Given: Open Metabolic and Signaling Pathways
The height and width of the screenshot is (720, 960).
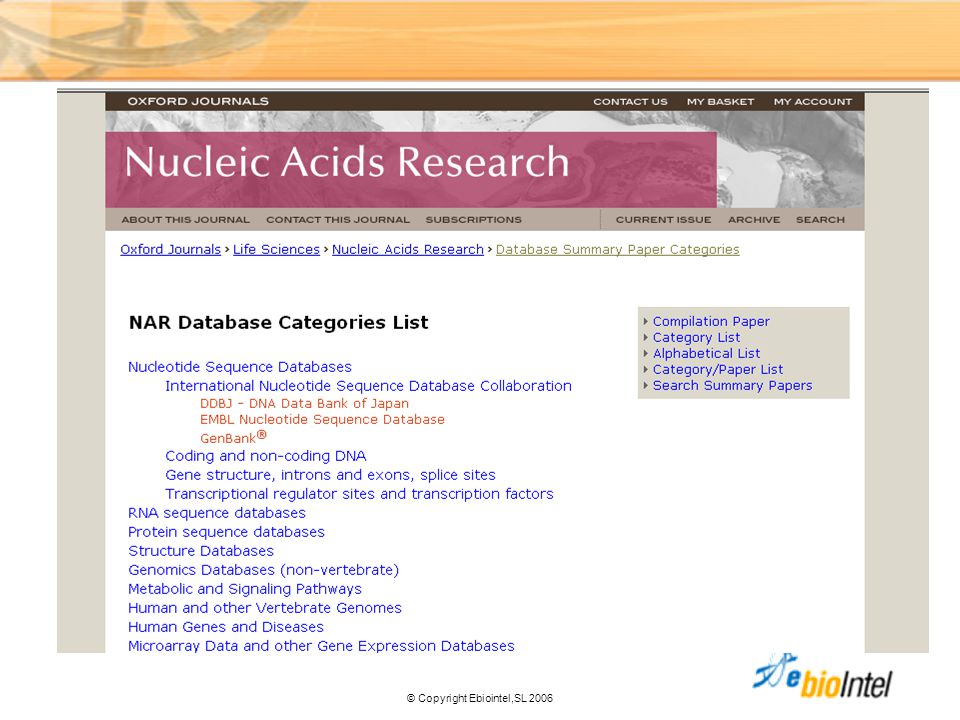Looking at the screenshot, I should (245, 589).
